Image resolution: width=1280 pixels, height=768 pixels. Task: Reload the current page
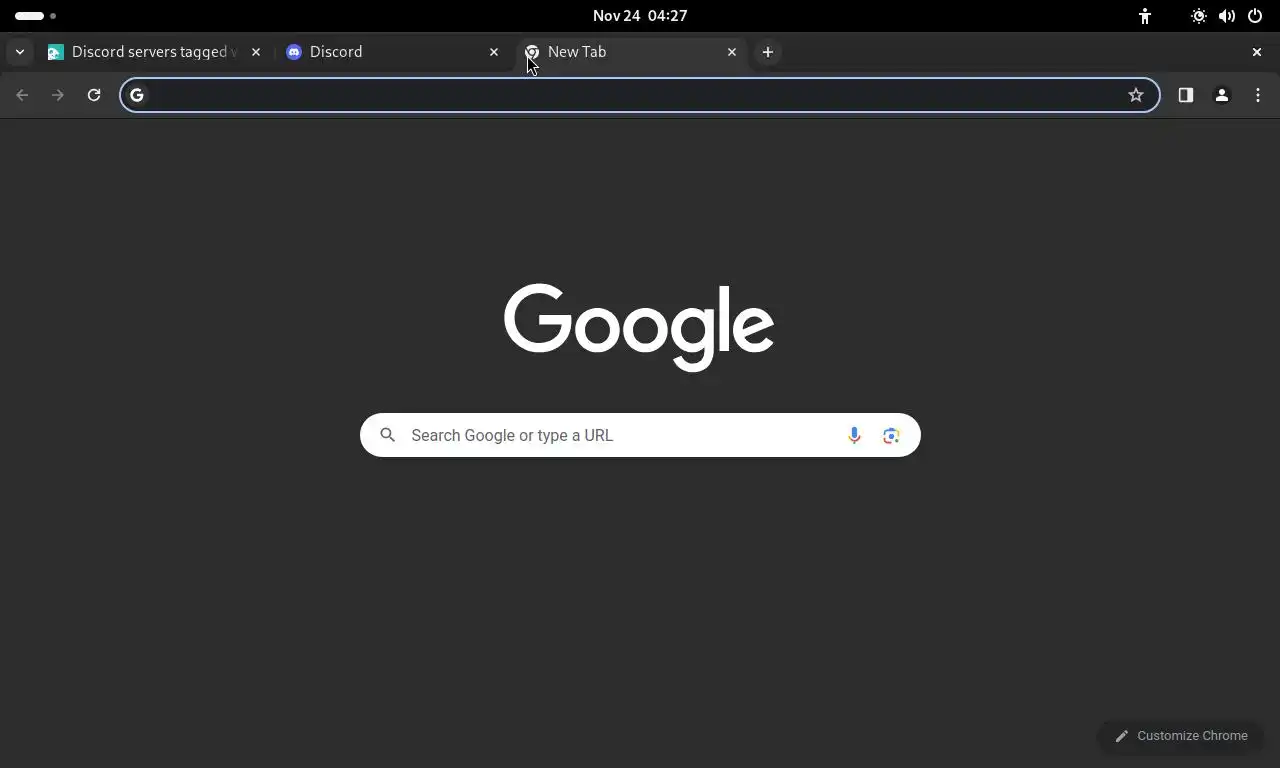point(94,95)
